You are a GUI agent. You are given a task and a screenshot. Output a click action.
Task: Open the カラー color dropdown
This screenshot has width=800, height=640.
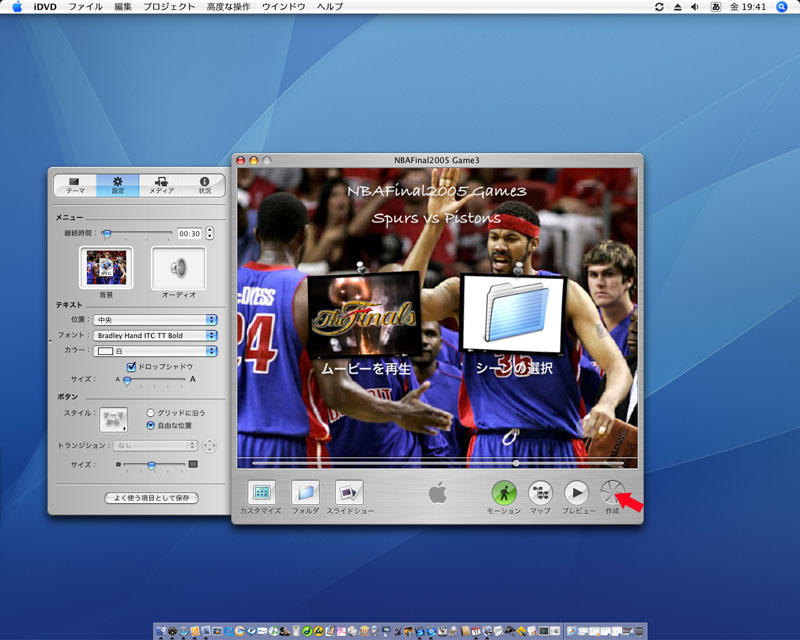(x=155, y=351)
